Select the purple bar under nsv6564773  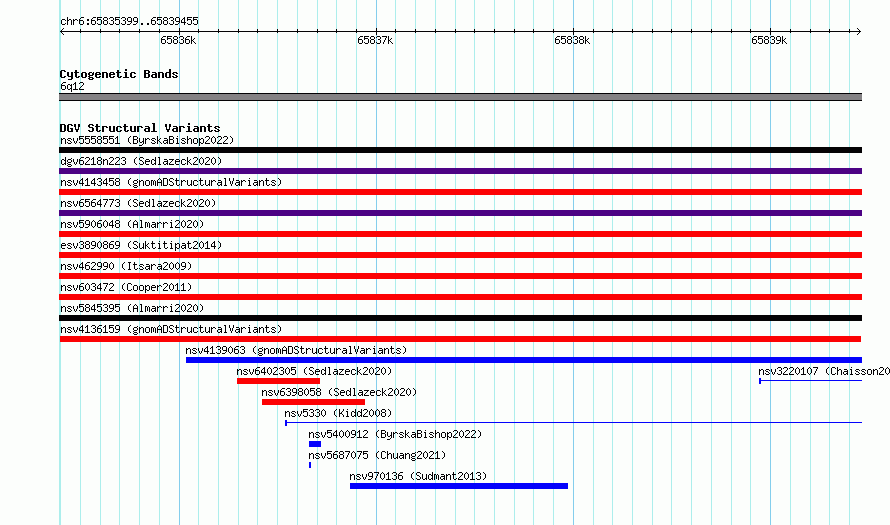tap(460, 213)
